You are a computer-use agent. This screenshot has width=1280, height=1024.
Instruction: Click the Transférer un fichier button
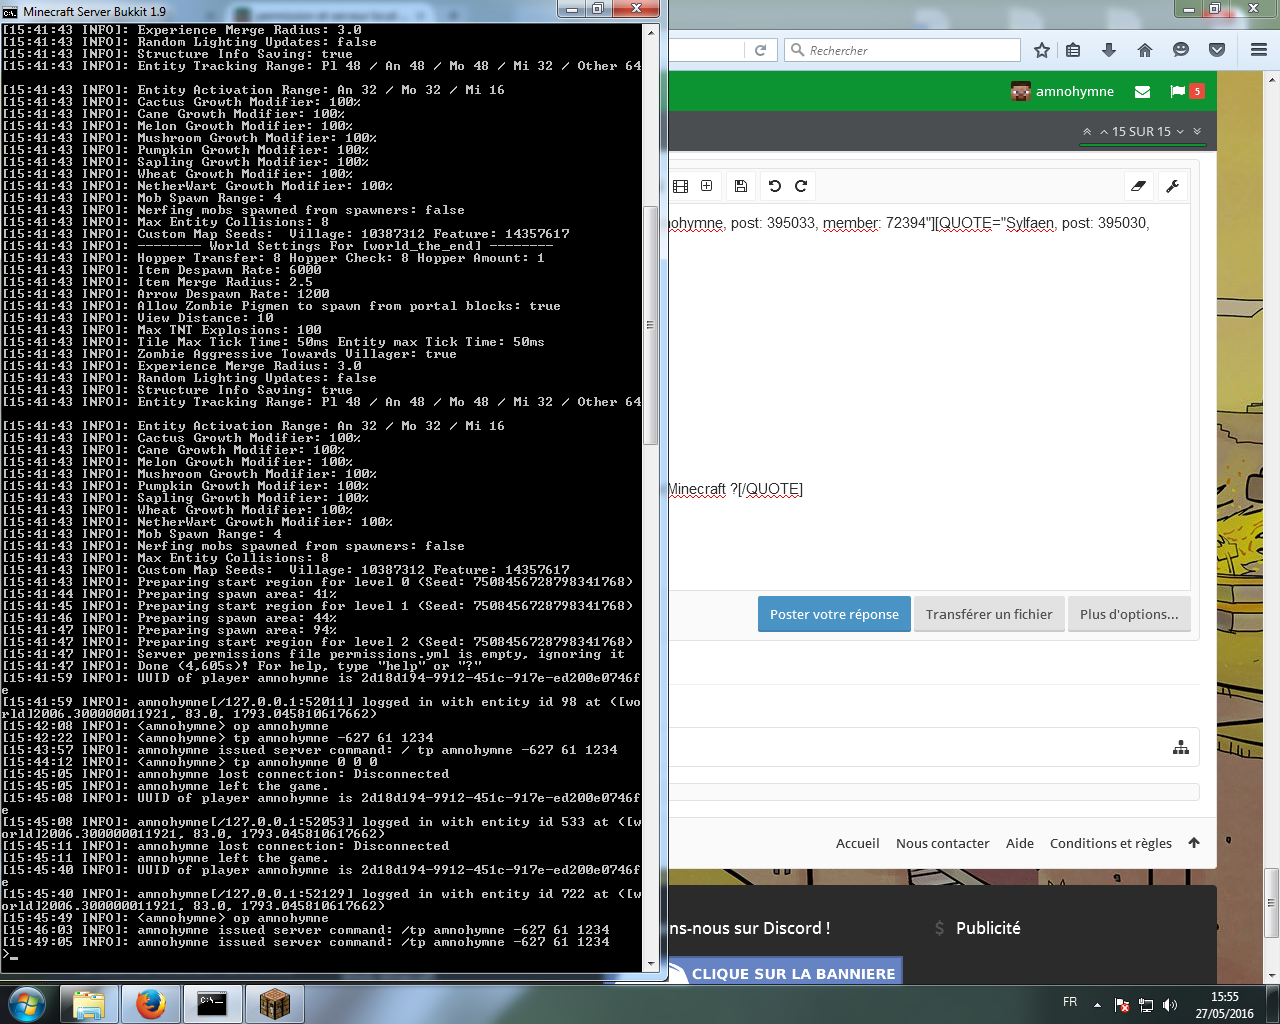pos(989,614)
